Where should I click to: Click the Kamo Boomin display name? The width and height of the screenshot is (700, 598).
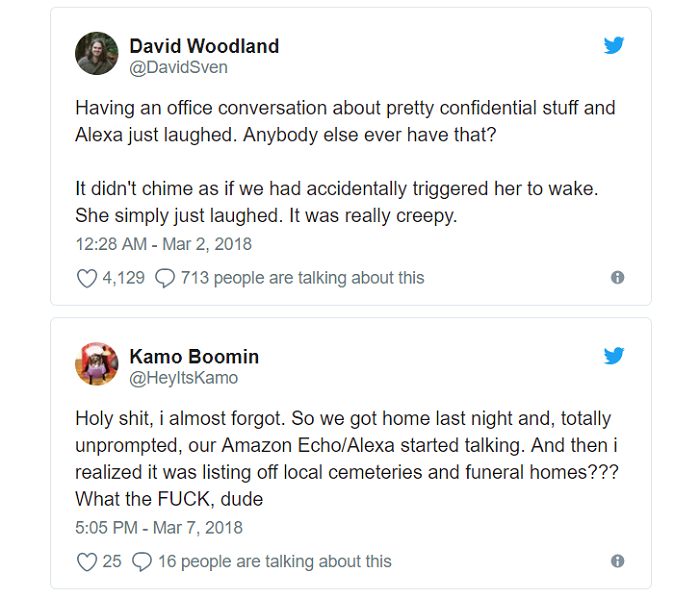click(x=196, y=357)
